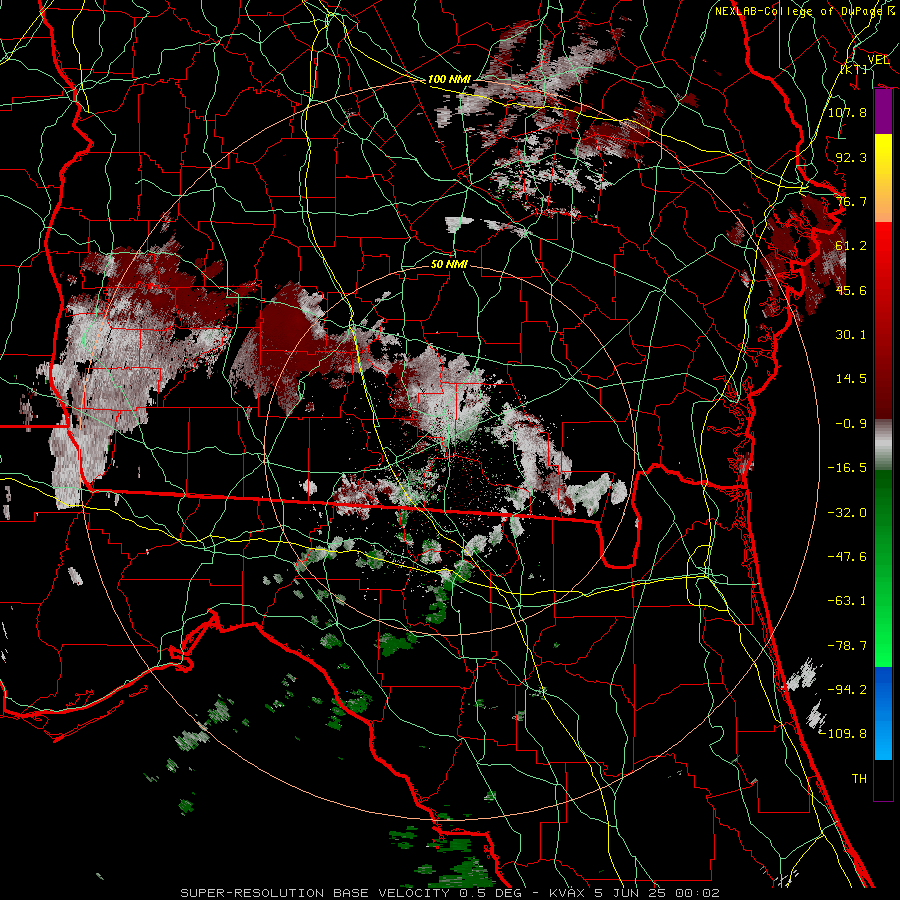Click the 14.5 velocity scale value

(x=851, y=379)
